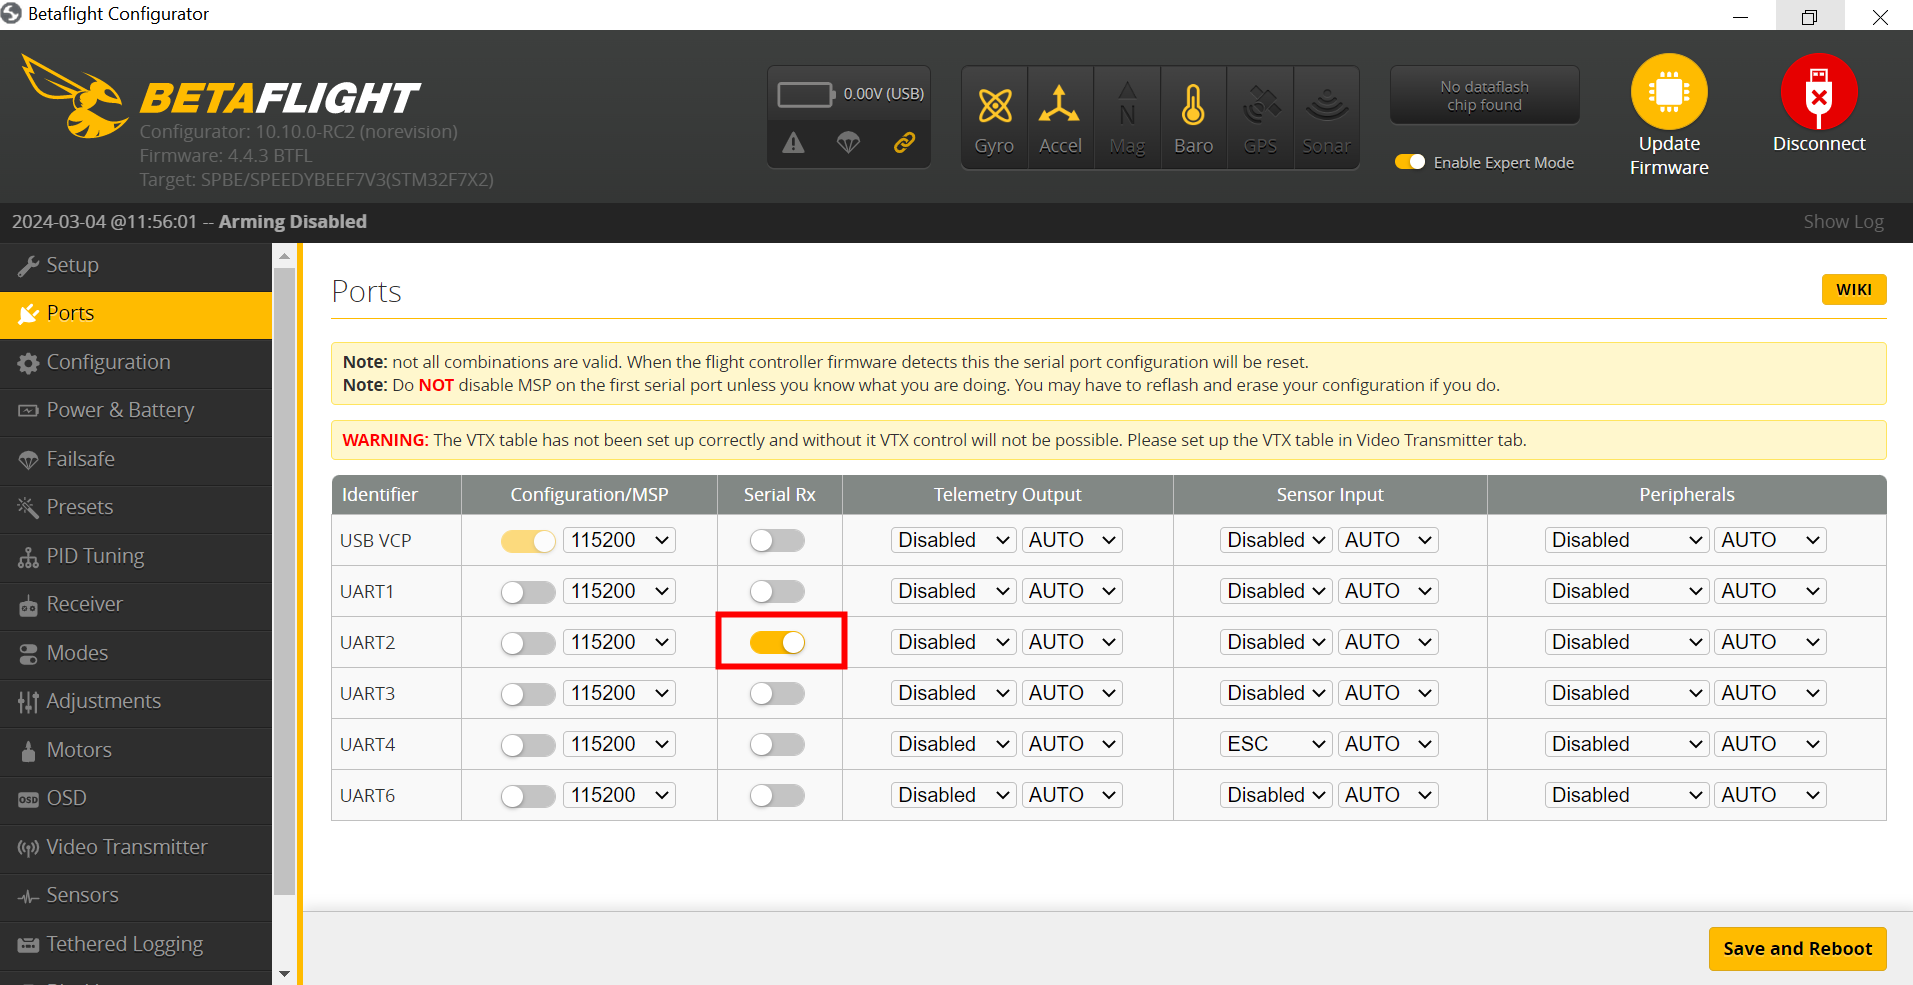Open UART1 MSP baud rate dropdown
This screenshot has height=985, width=1913.
pyautogui.click(x=619, y=591)
